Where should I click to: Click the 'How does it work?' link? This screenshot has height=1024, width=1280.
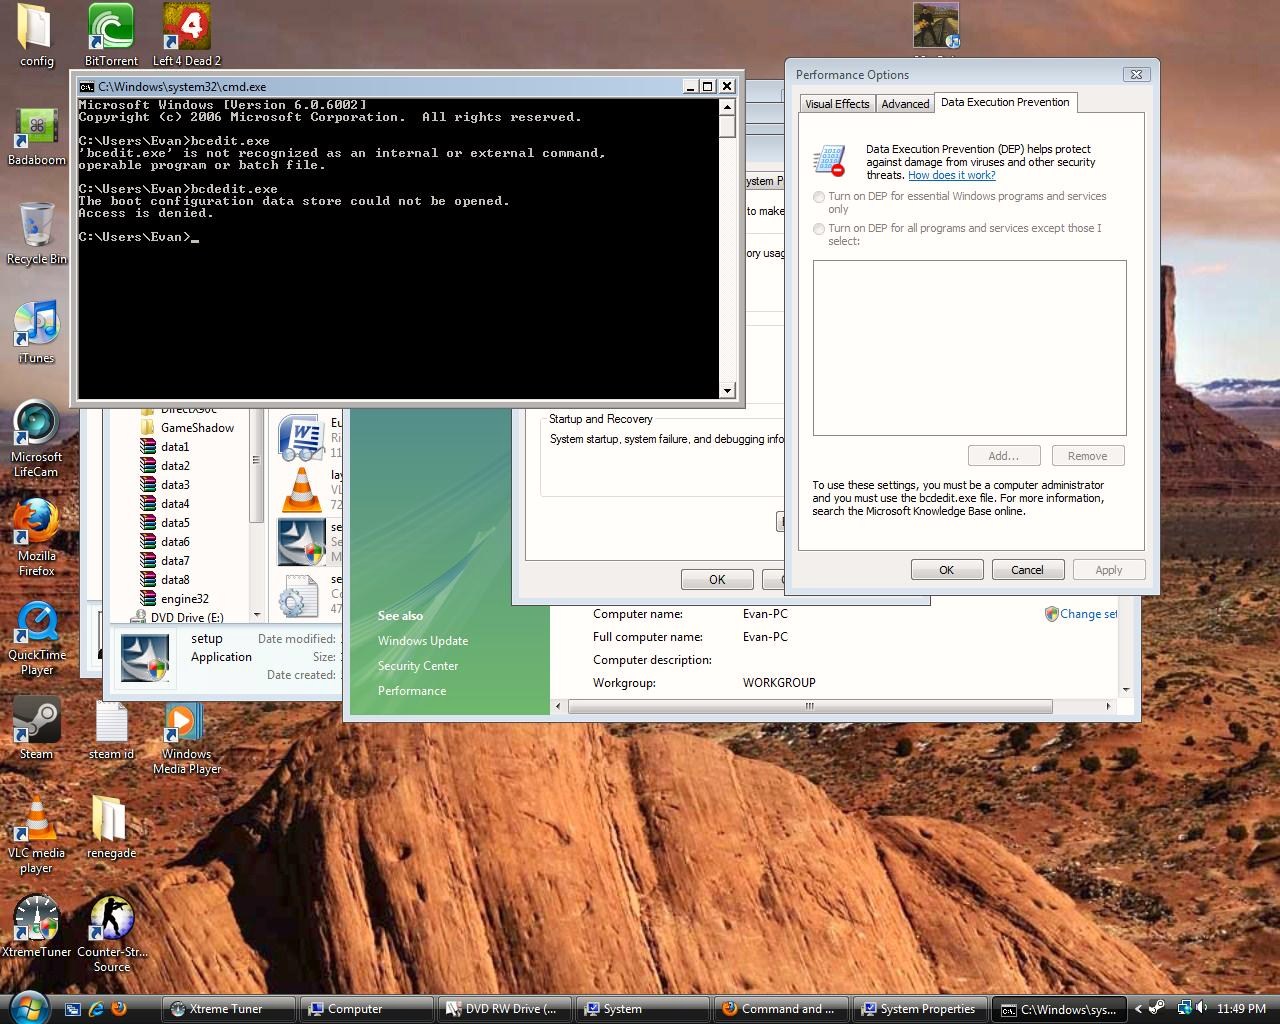coord(951,175)
